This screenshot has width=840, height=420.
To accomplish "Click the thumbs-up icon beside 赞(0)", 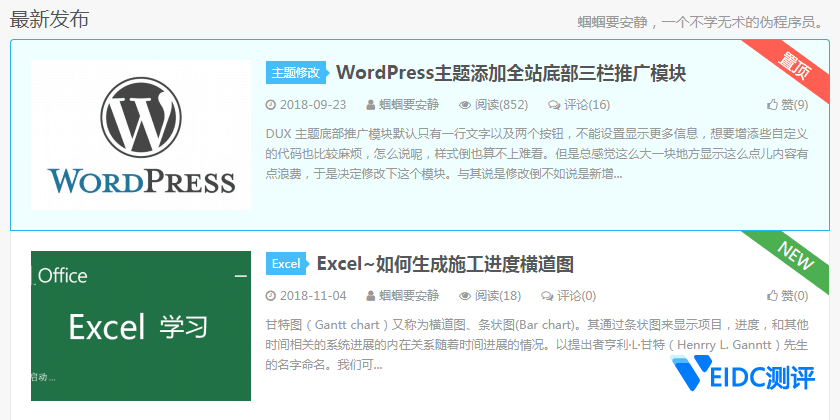I will pos(772,296).
